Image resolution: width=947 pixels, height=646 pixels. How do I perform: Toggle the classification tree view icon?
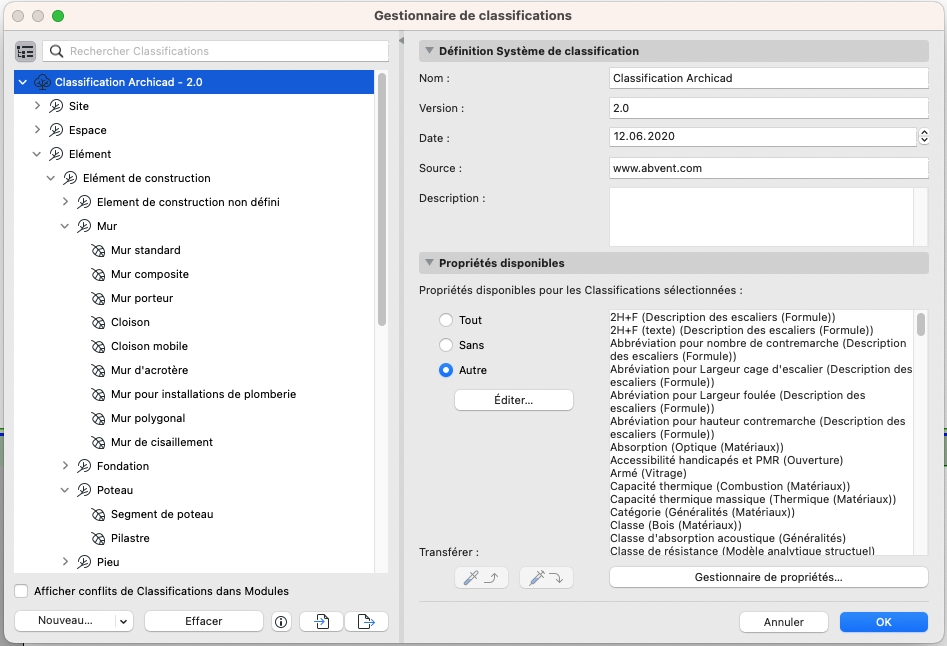(25, 51)
